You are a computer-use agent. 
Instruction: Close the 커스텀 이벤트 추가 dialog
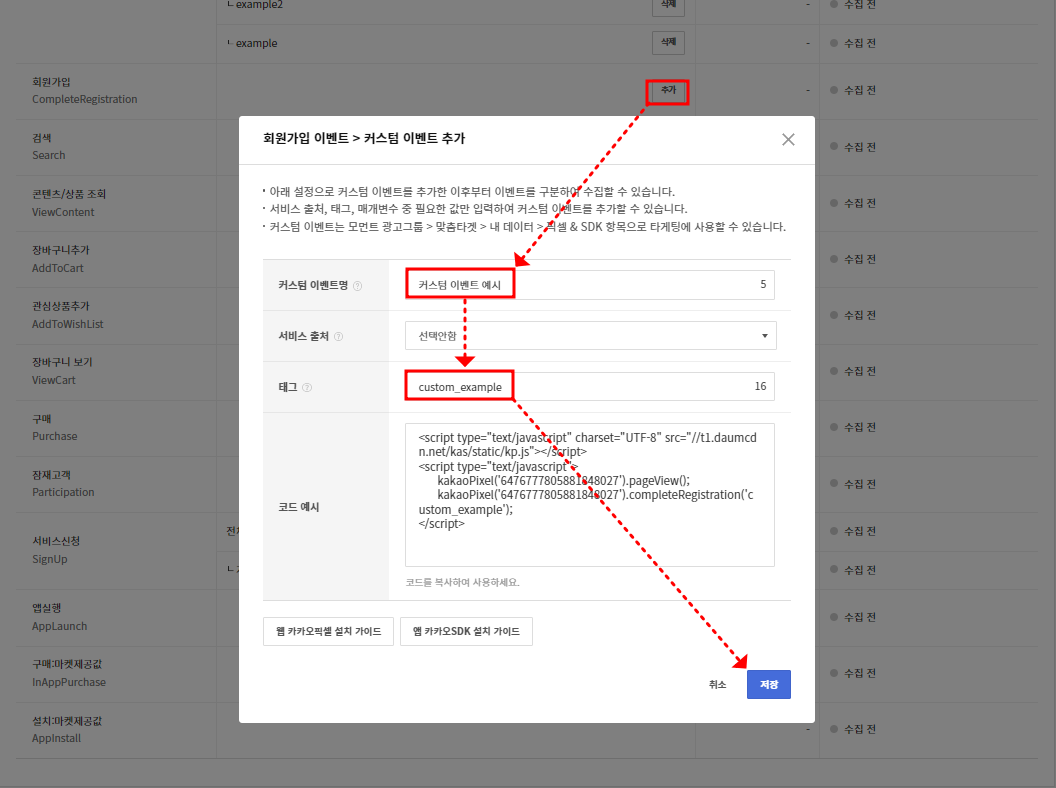coord(788,139)
